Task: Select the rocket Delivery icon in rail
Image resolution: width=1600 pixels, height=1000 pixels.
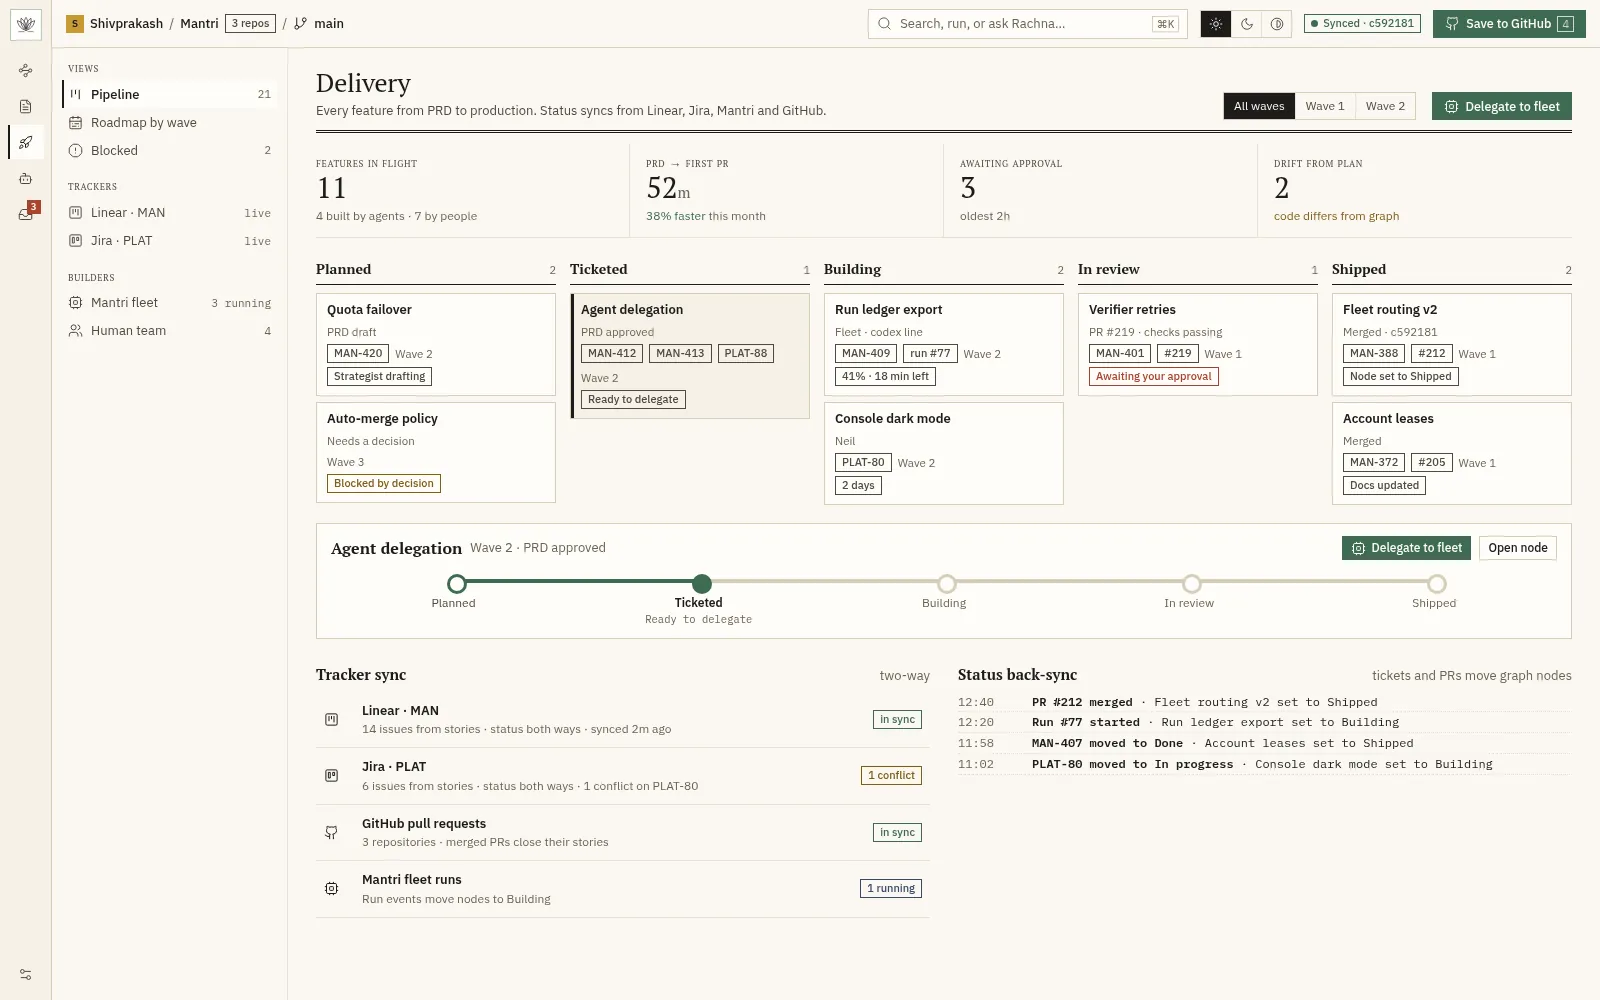Action: coord(26,142)
